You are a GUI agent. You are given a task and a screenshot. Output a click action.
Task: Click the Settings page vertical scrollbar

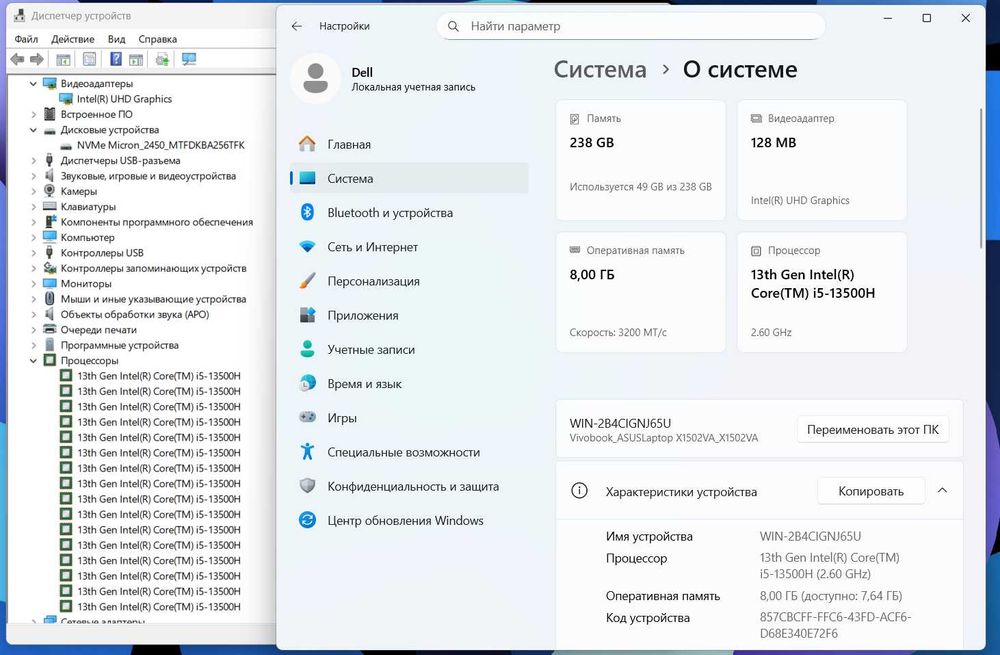981,179
